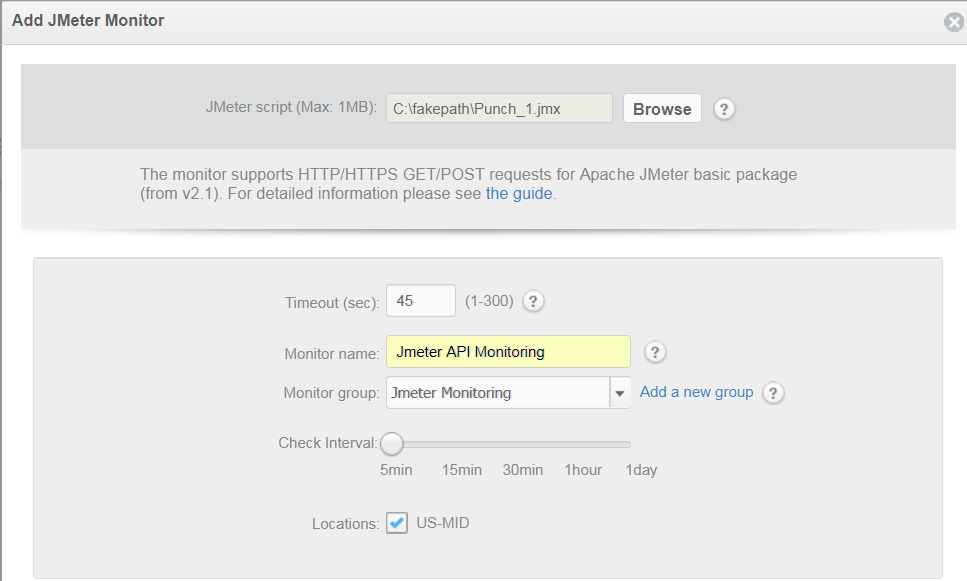967x581 pixels.
Task: Set check interval to 15min on slider
Action: (x=462, y=444)
